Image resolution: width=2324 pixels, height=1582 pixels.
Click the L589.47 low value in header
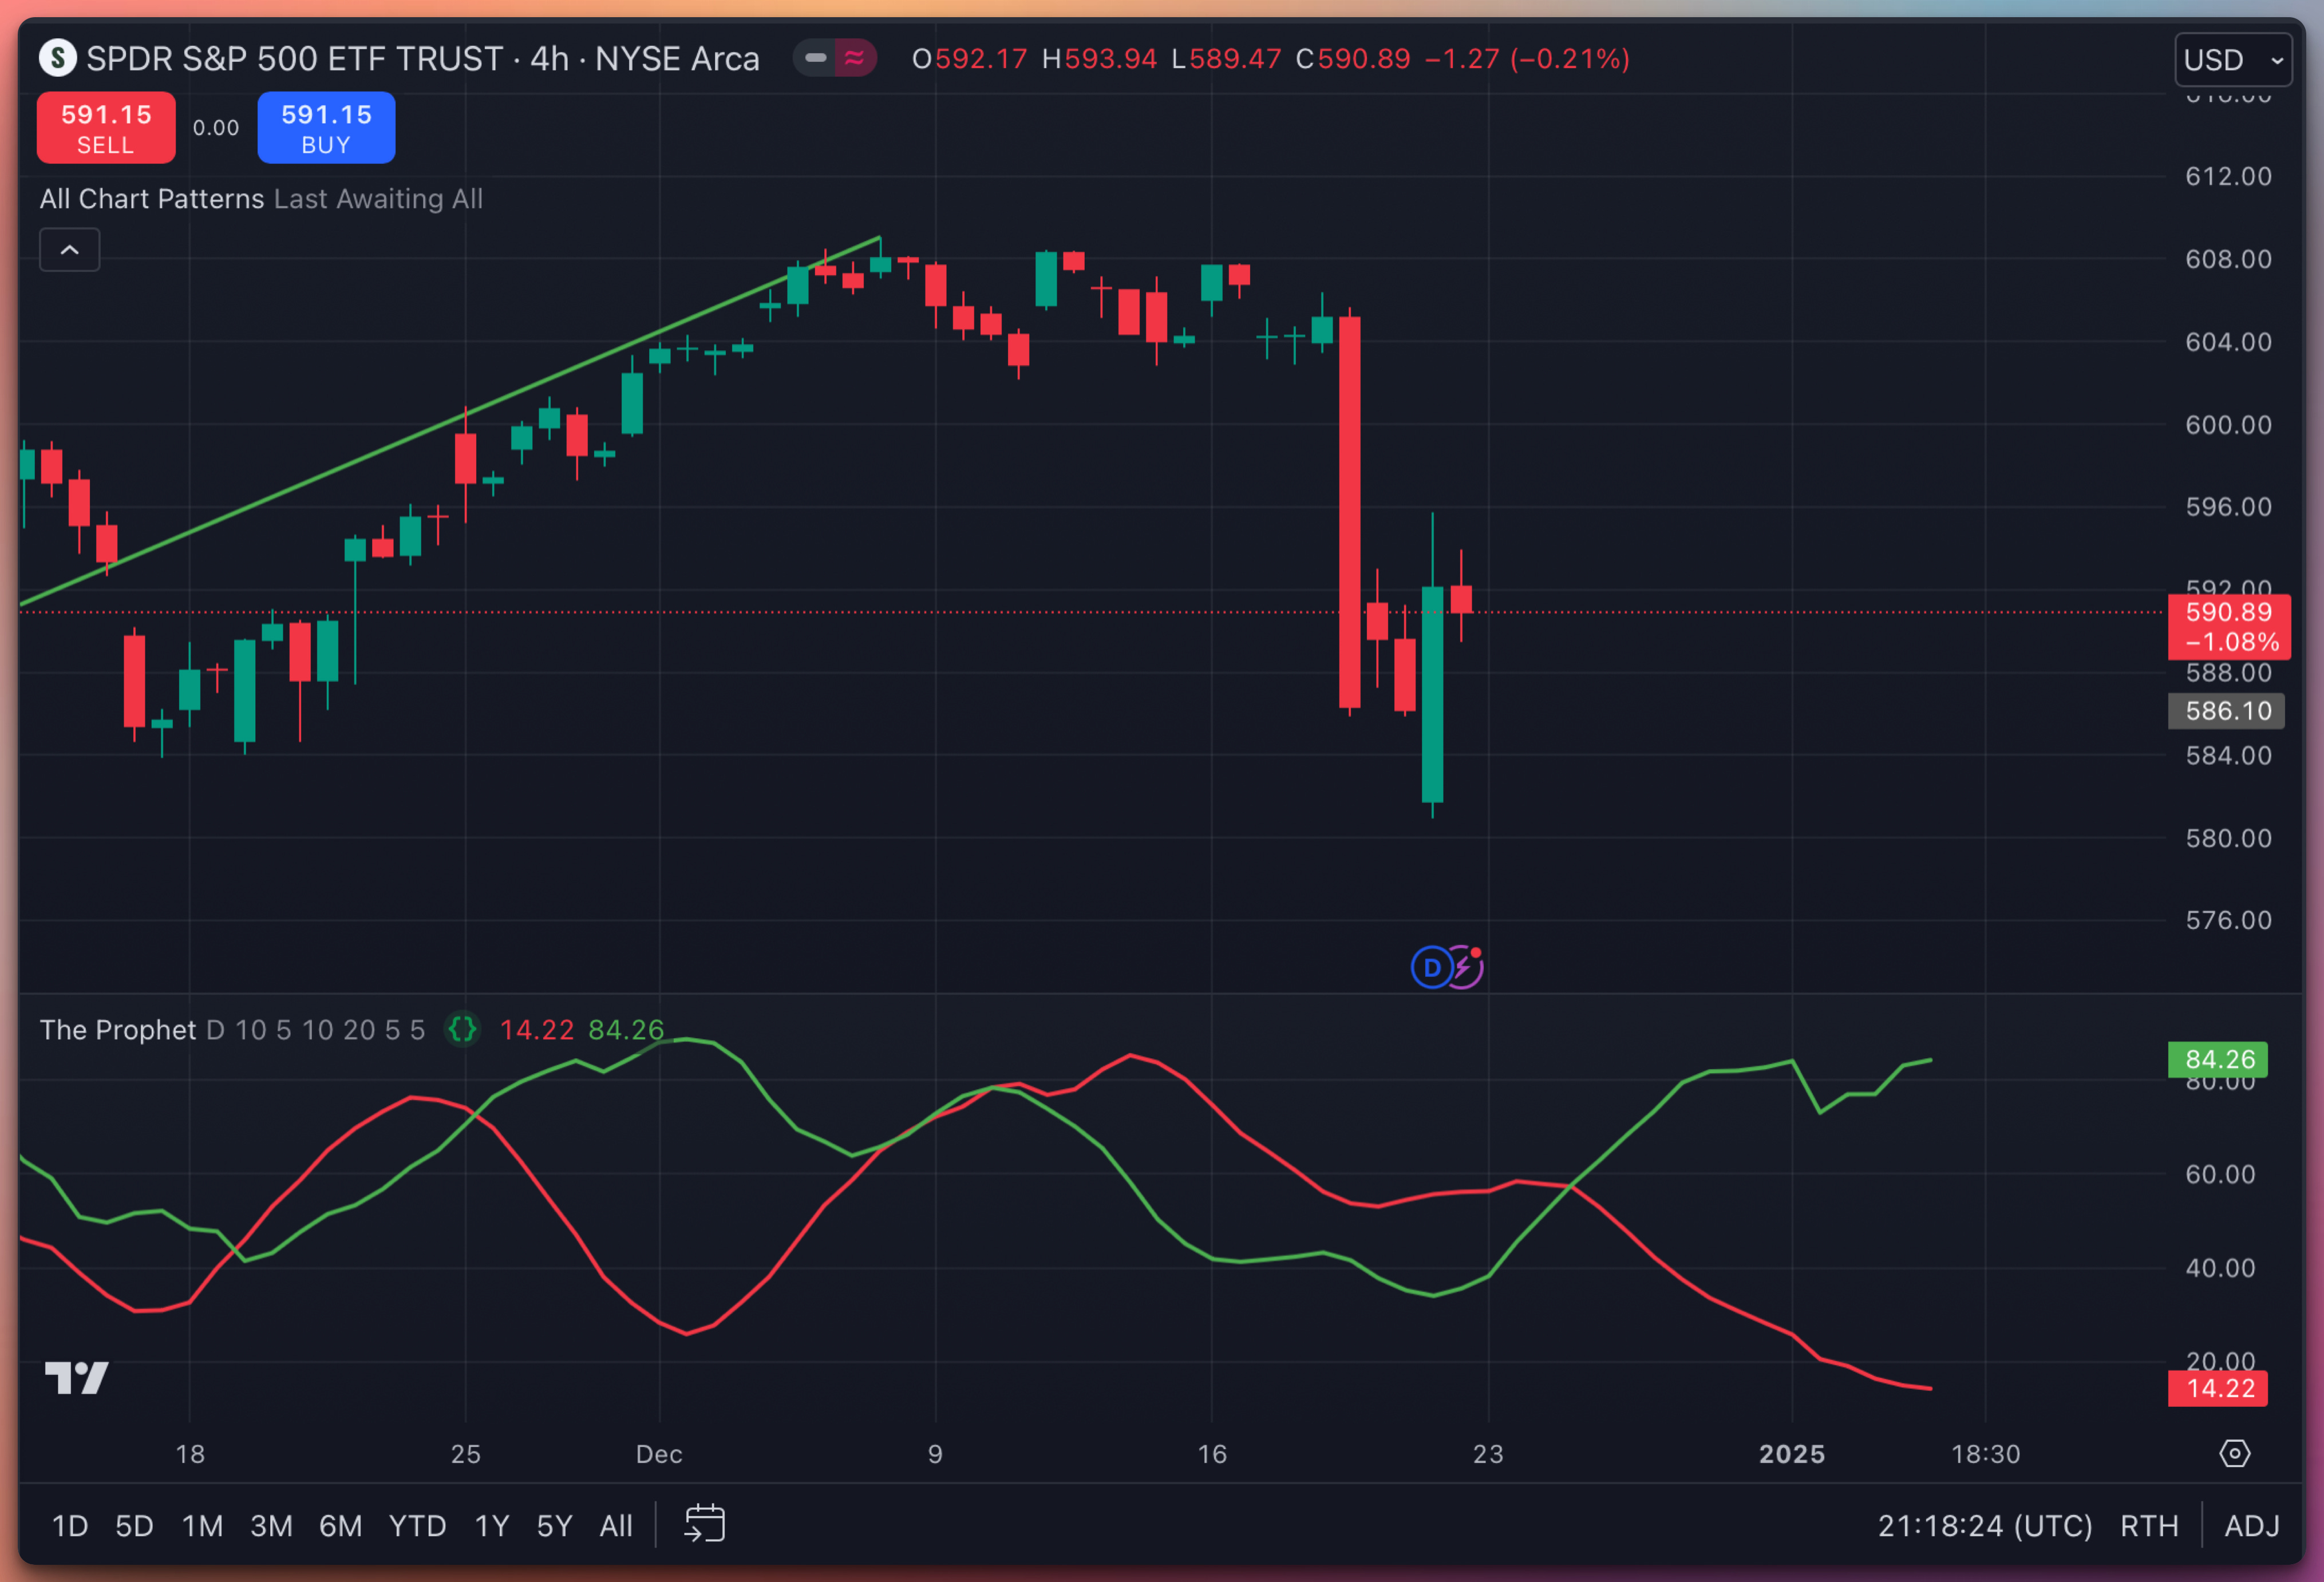pos(1226,59)
